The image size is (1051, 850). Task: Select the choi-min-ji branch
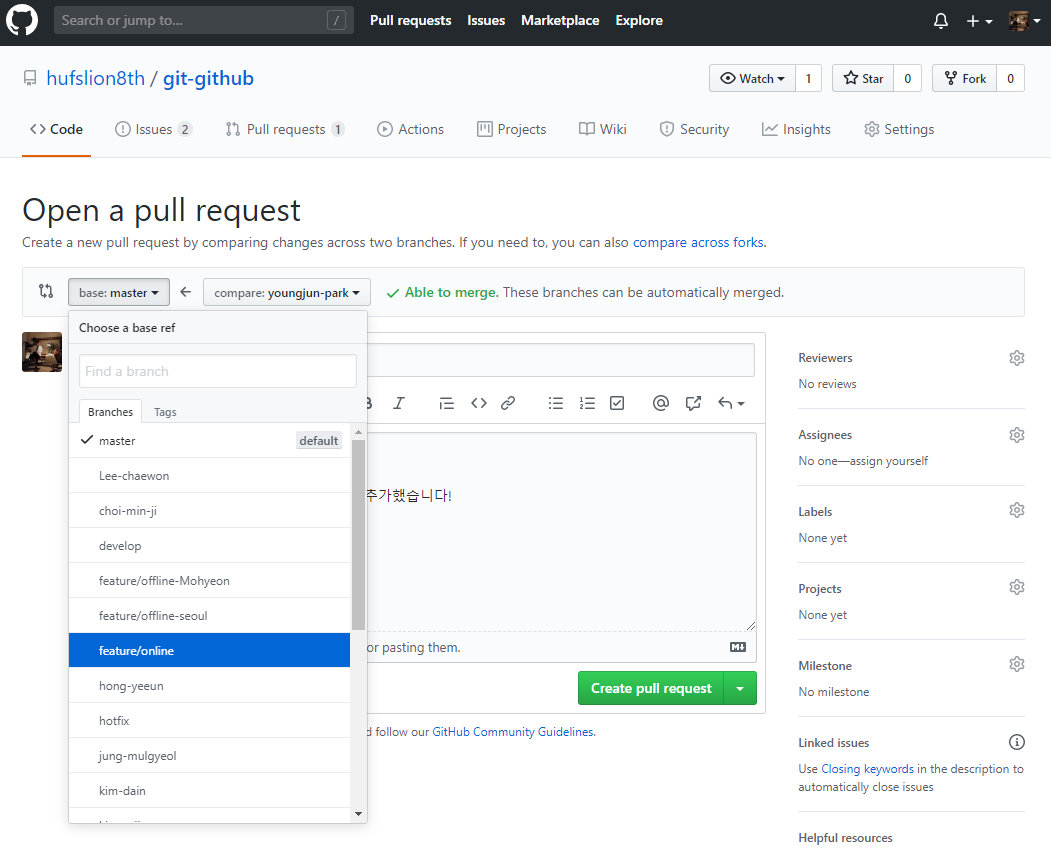209,510
